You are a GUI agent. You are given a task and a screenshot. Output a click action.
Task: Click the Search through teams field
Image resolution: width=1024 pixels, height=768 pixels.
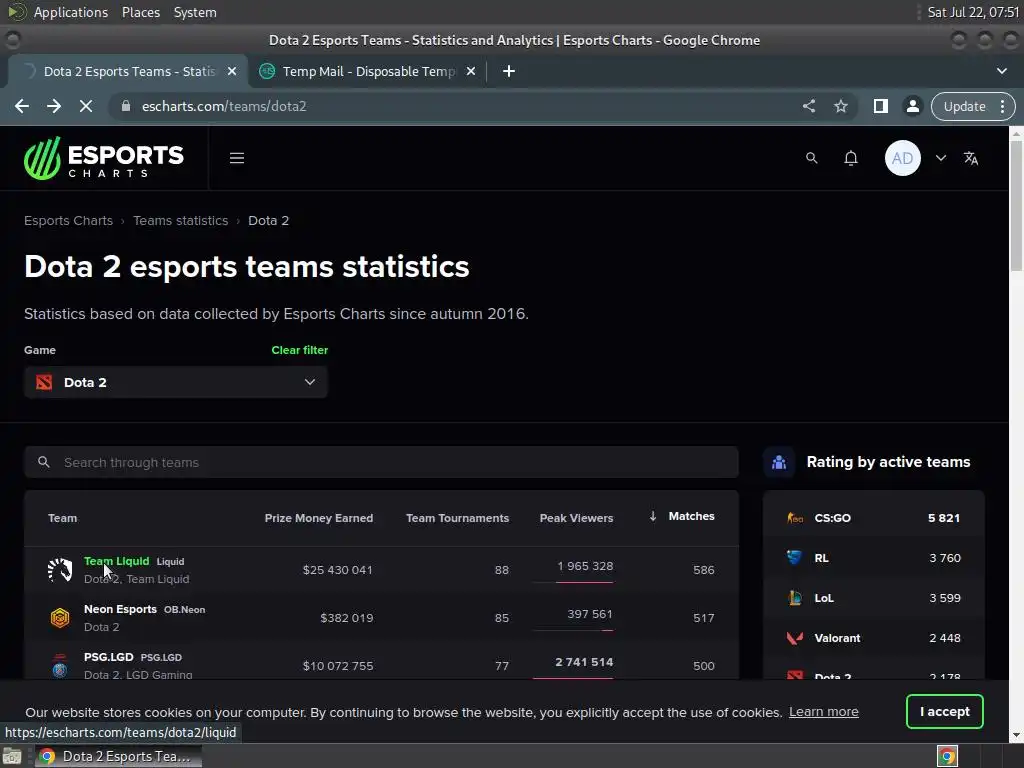(x=381, y=462)
